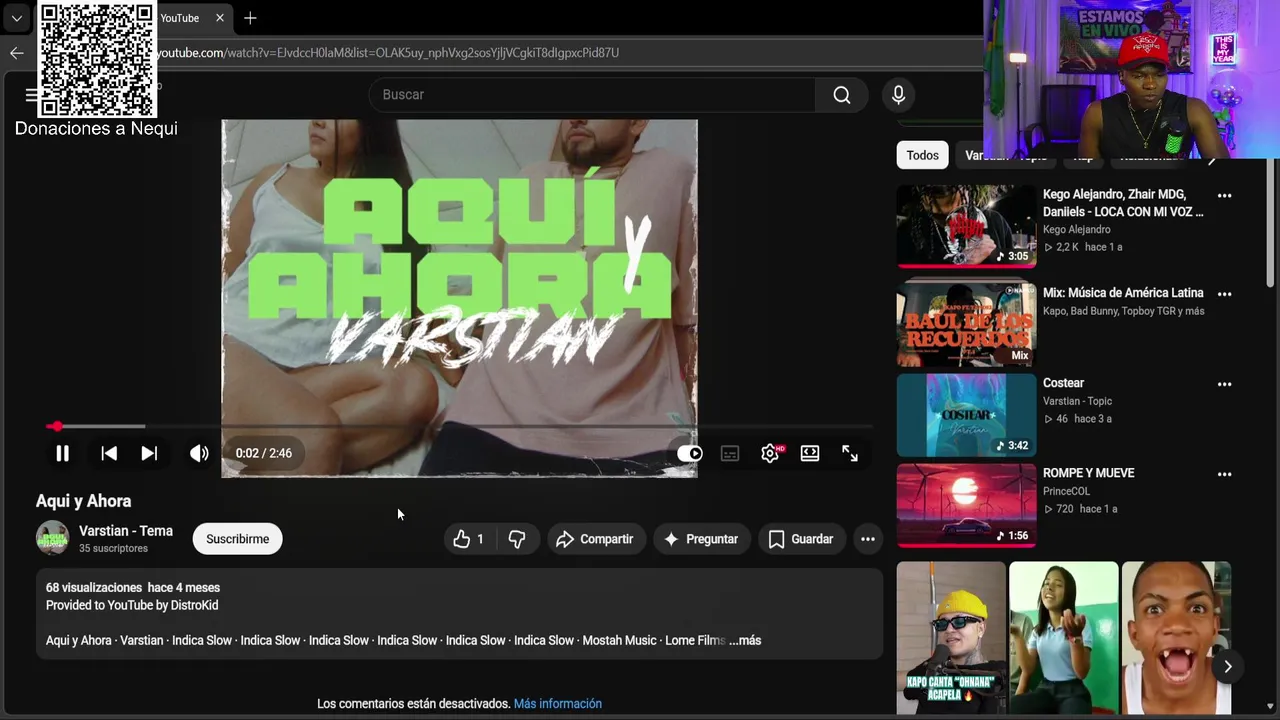Click the Suscribirme button
The width and height of the screenshot is (1280, 720).
238,539
